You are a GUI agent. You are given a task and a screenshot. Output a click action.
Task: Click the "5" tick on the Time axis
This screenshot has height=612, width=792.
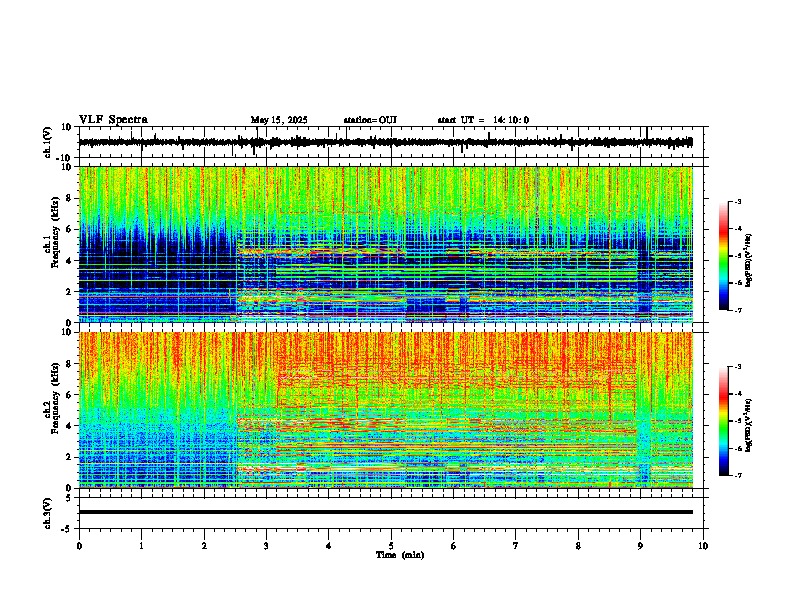391,546
